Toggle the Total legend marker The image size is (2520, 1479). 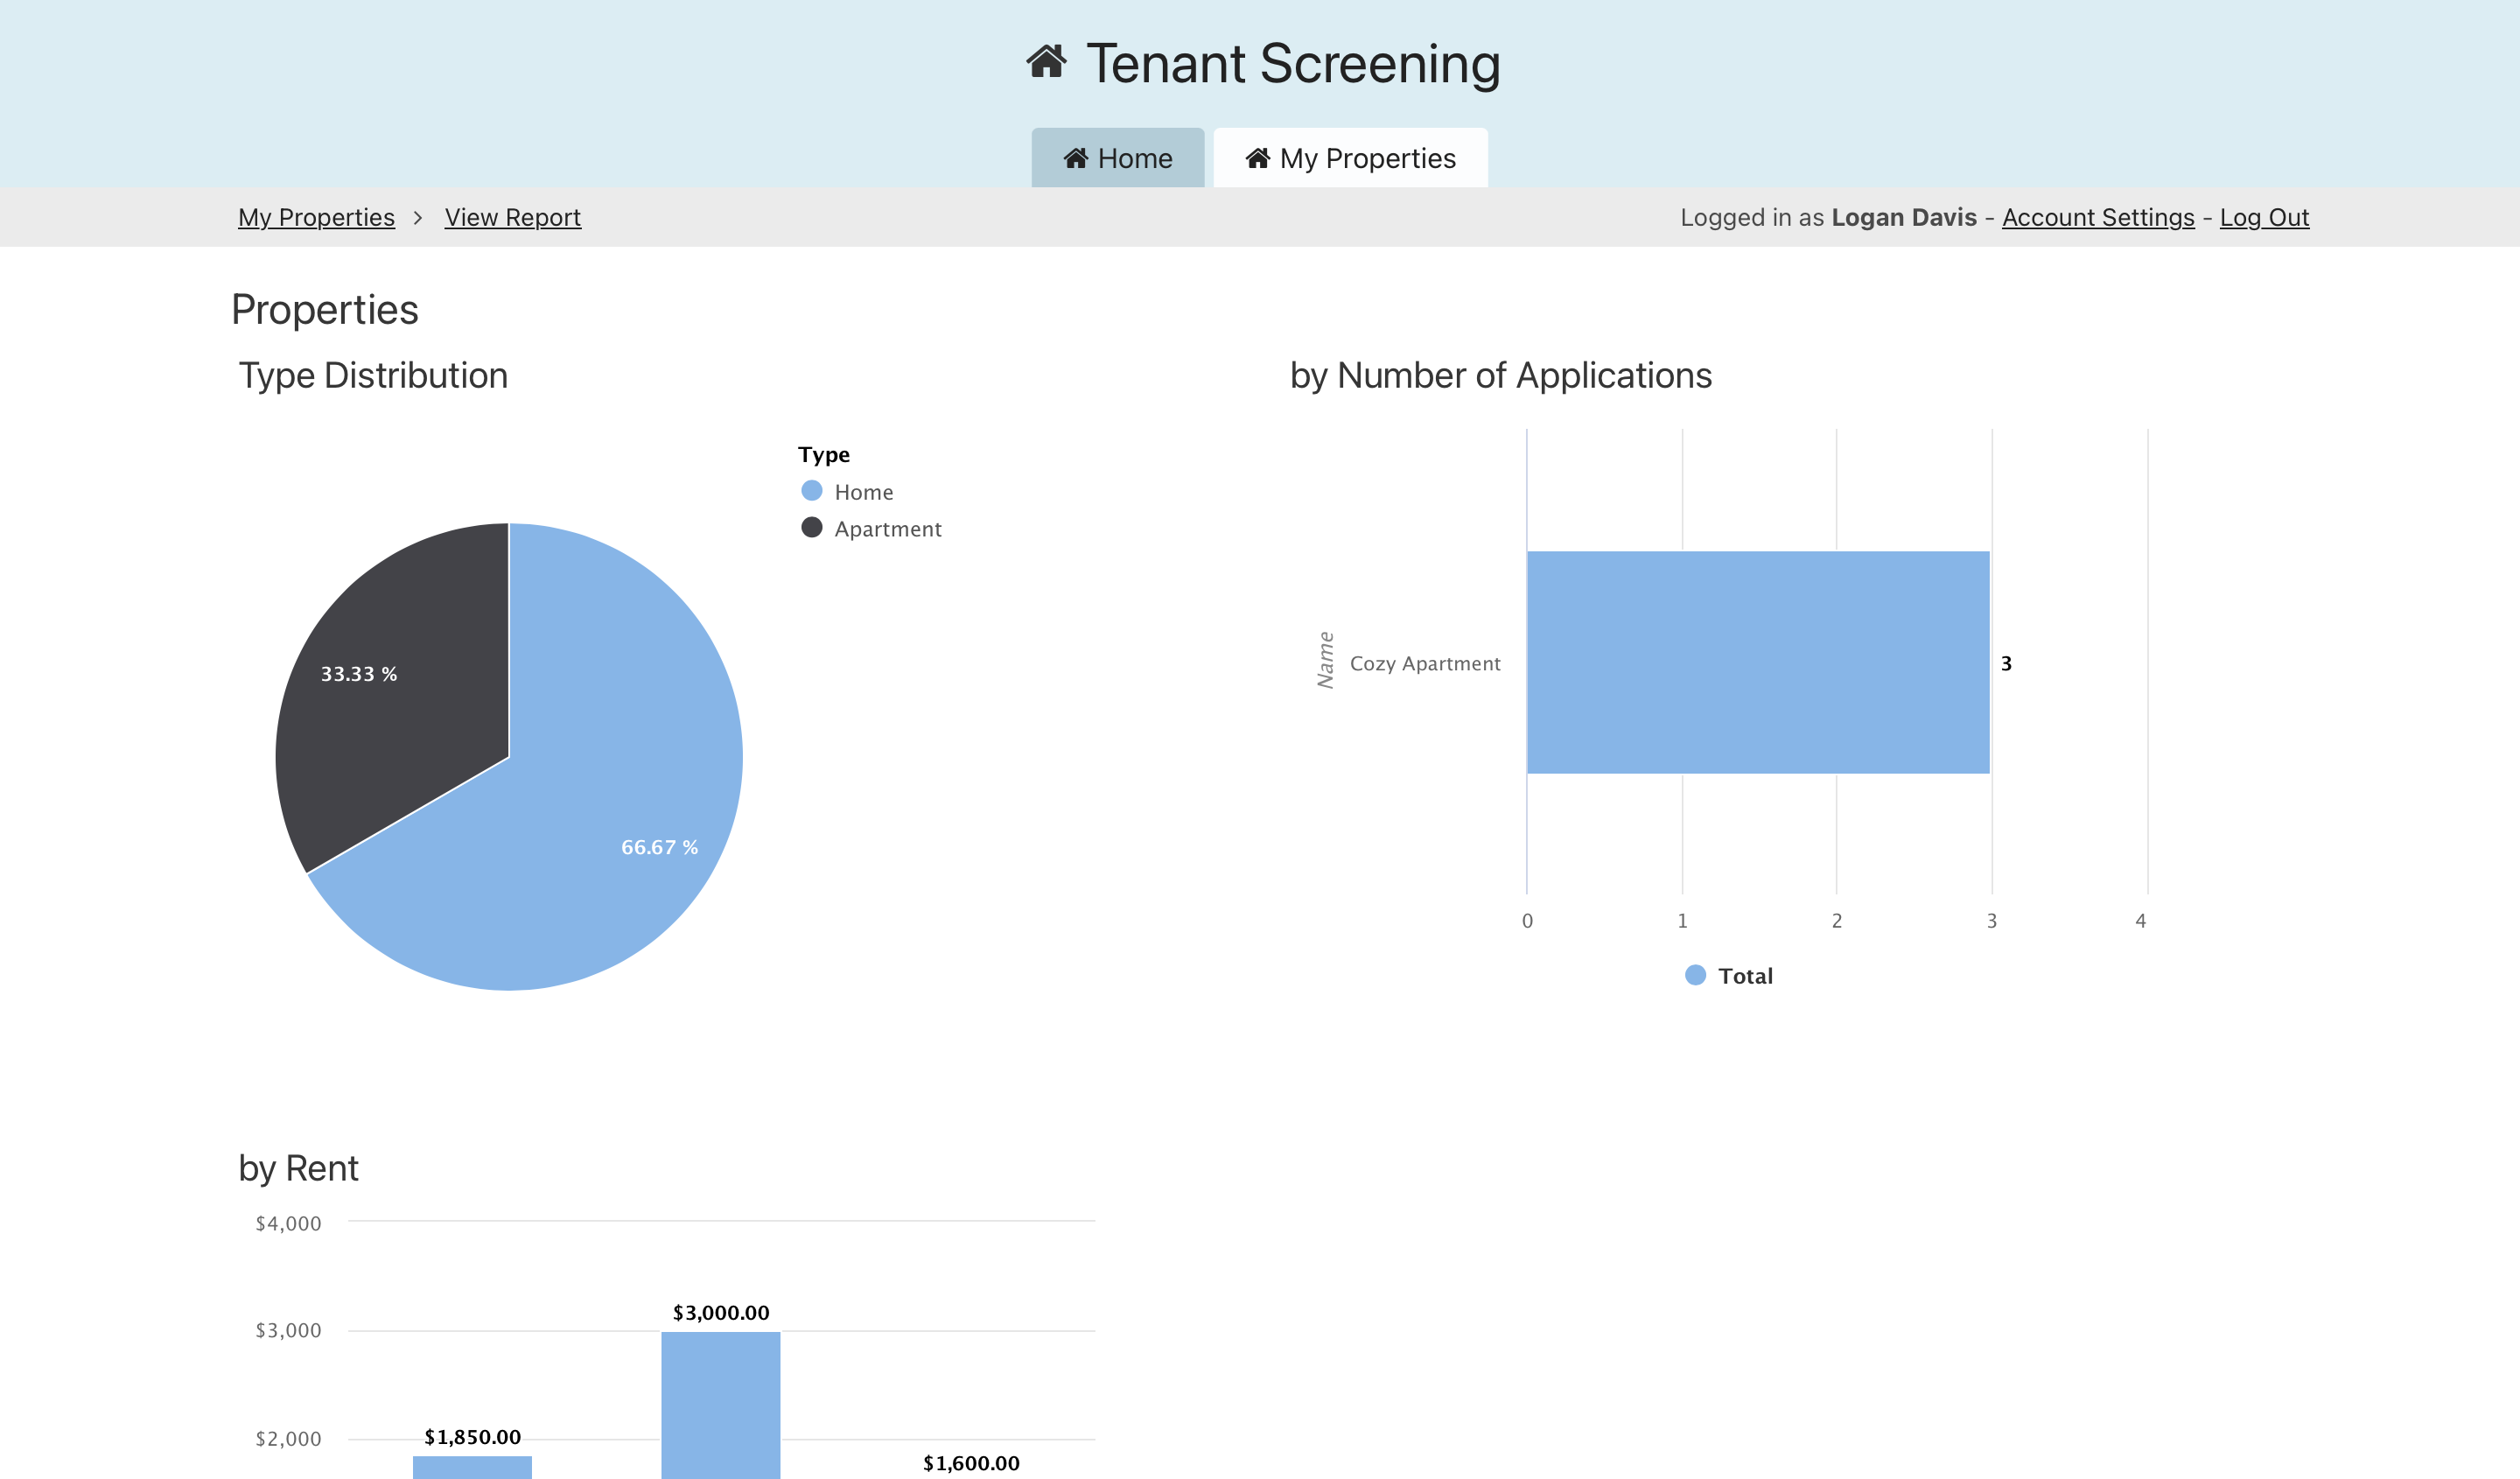1695,975
